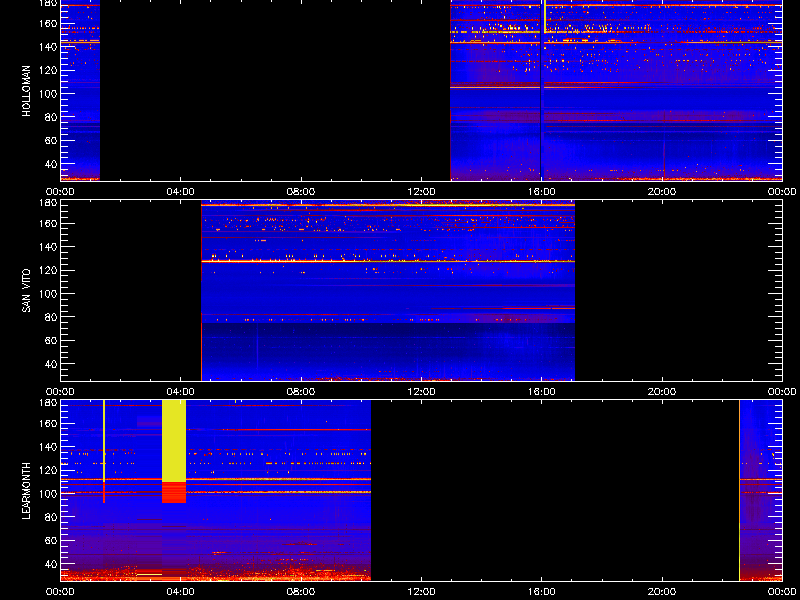
Task: Click the 20:00 time label under San Vito panel
Action: (x=662, y=392)
